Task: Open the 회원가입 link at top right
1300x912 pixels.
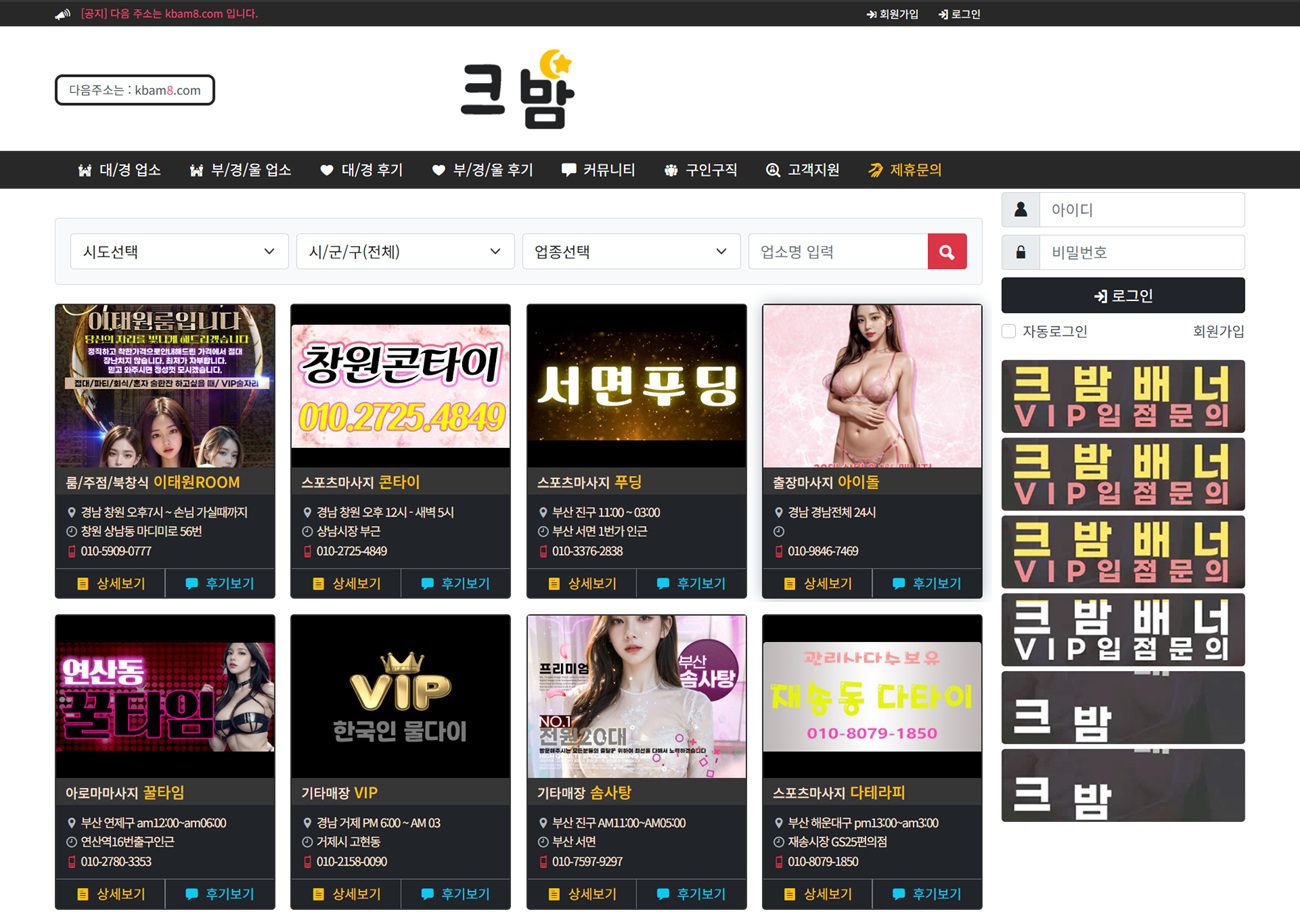Action: point(892,14)
